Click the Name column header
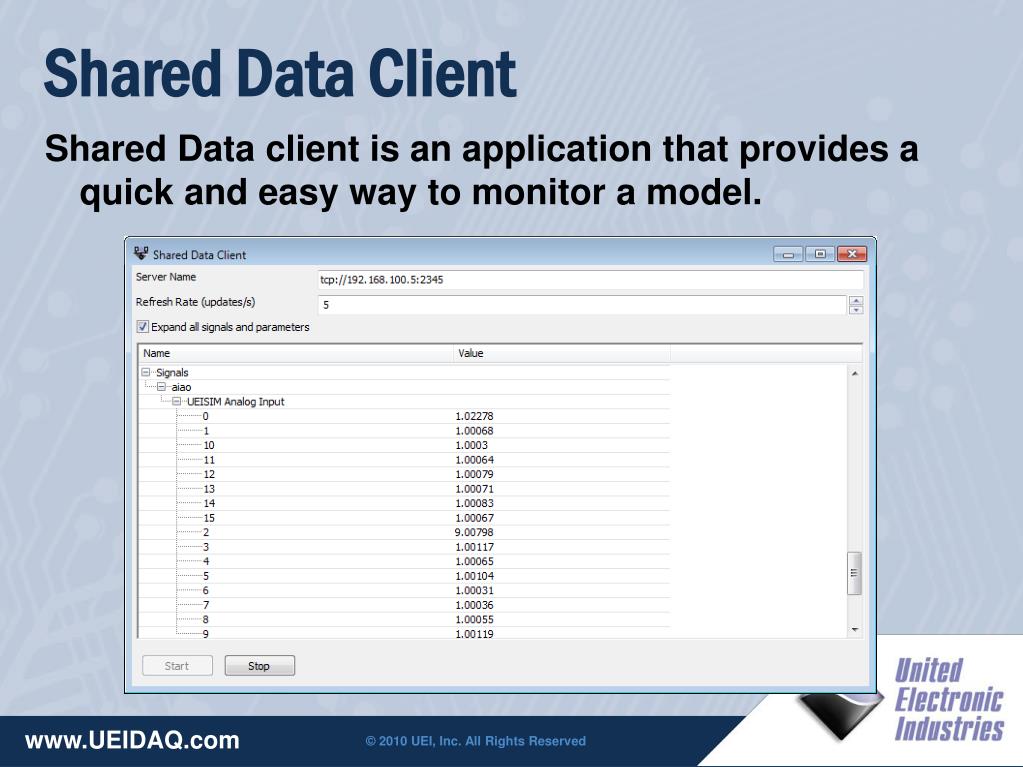 point(296,353)
